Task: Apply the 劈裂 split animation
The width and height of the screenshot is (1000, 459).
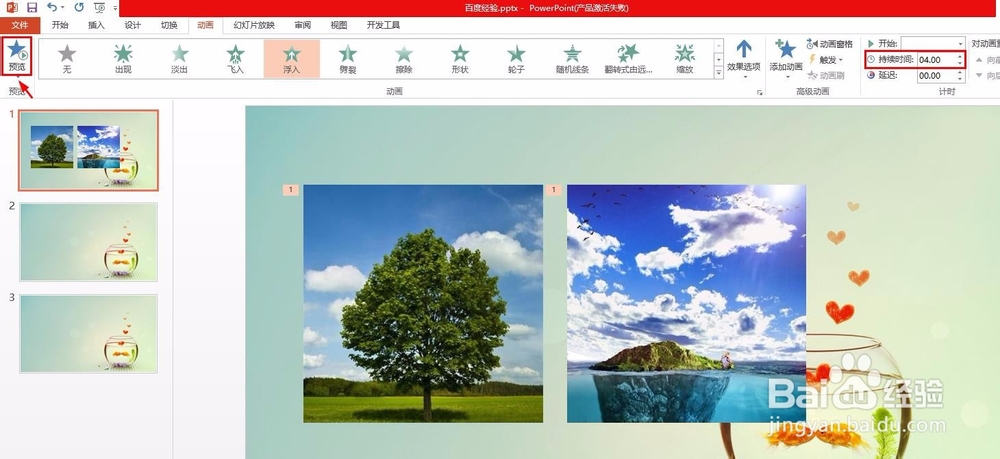Action: [x=348, y=59]
